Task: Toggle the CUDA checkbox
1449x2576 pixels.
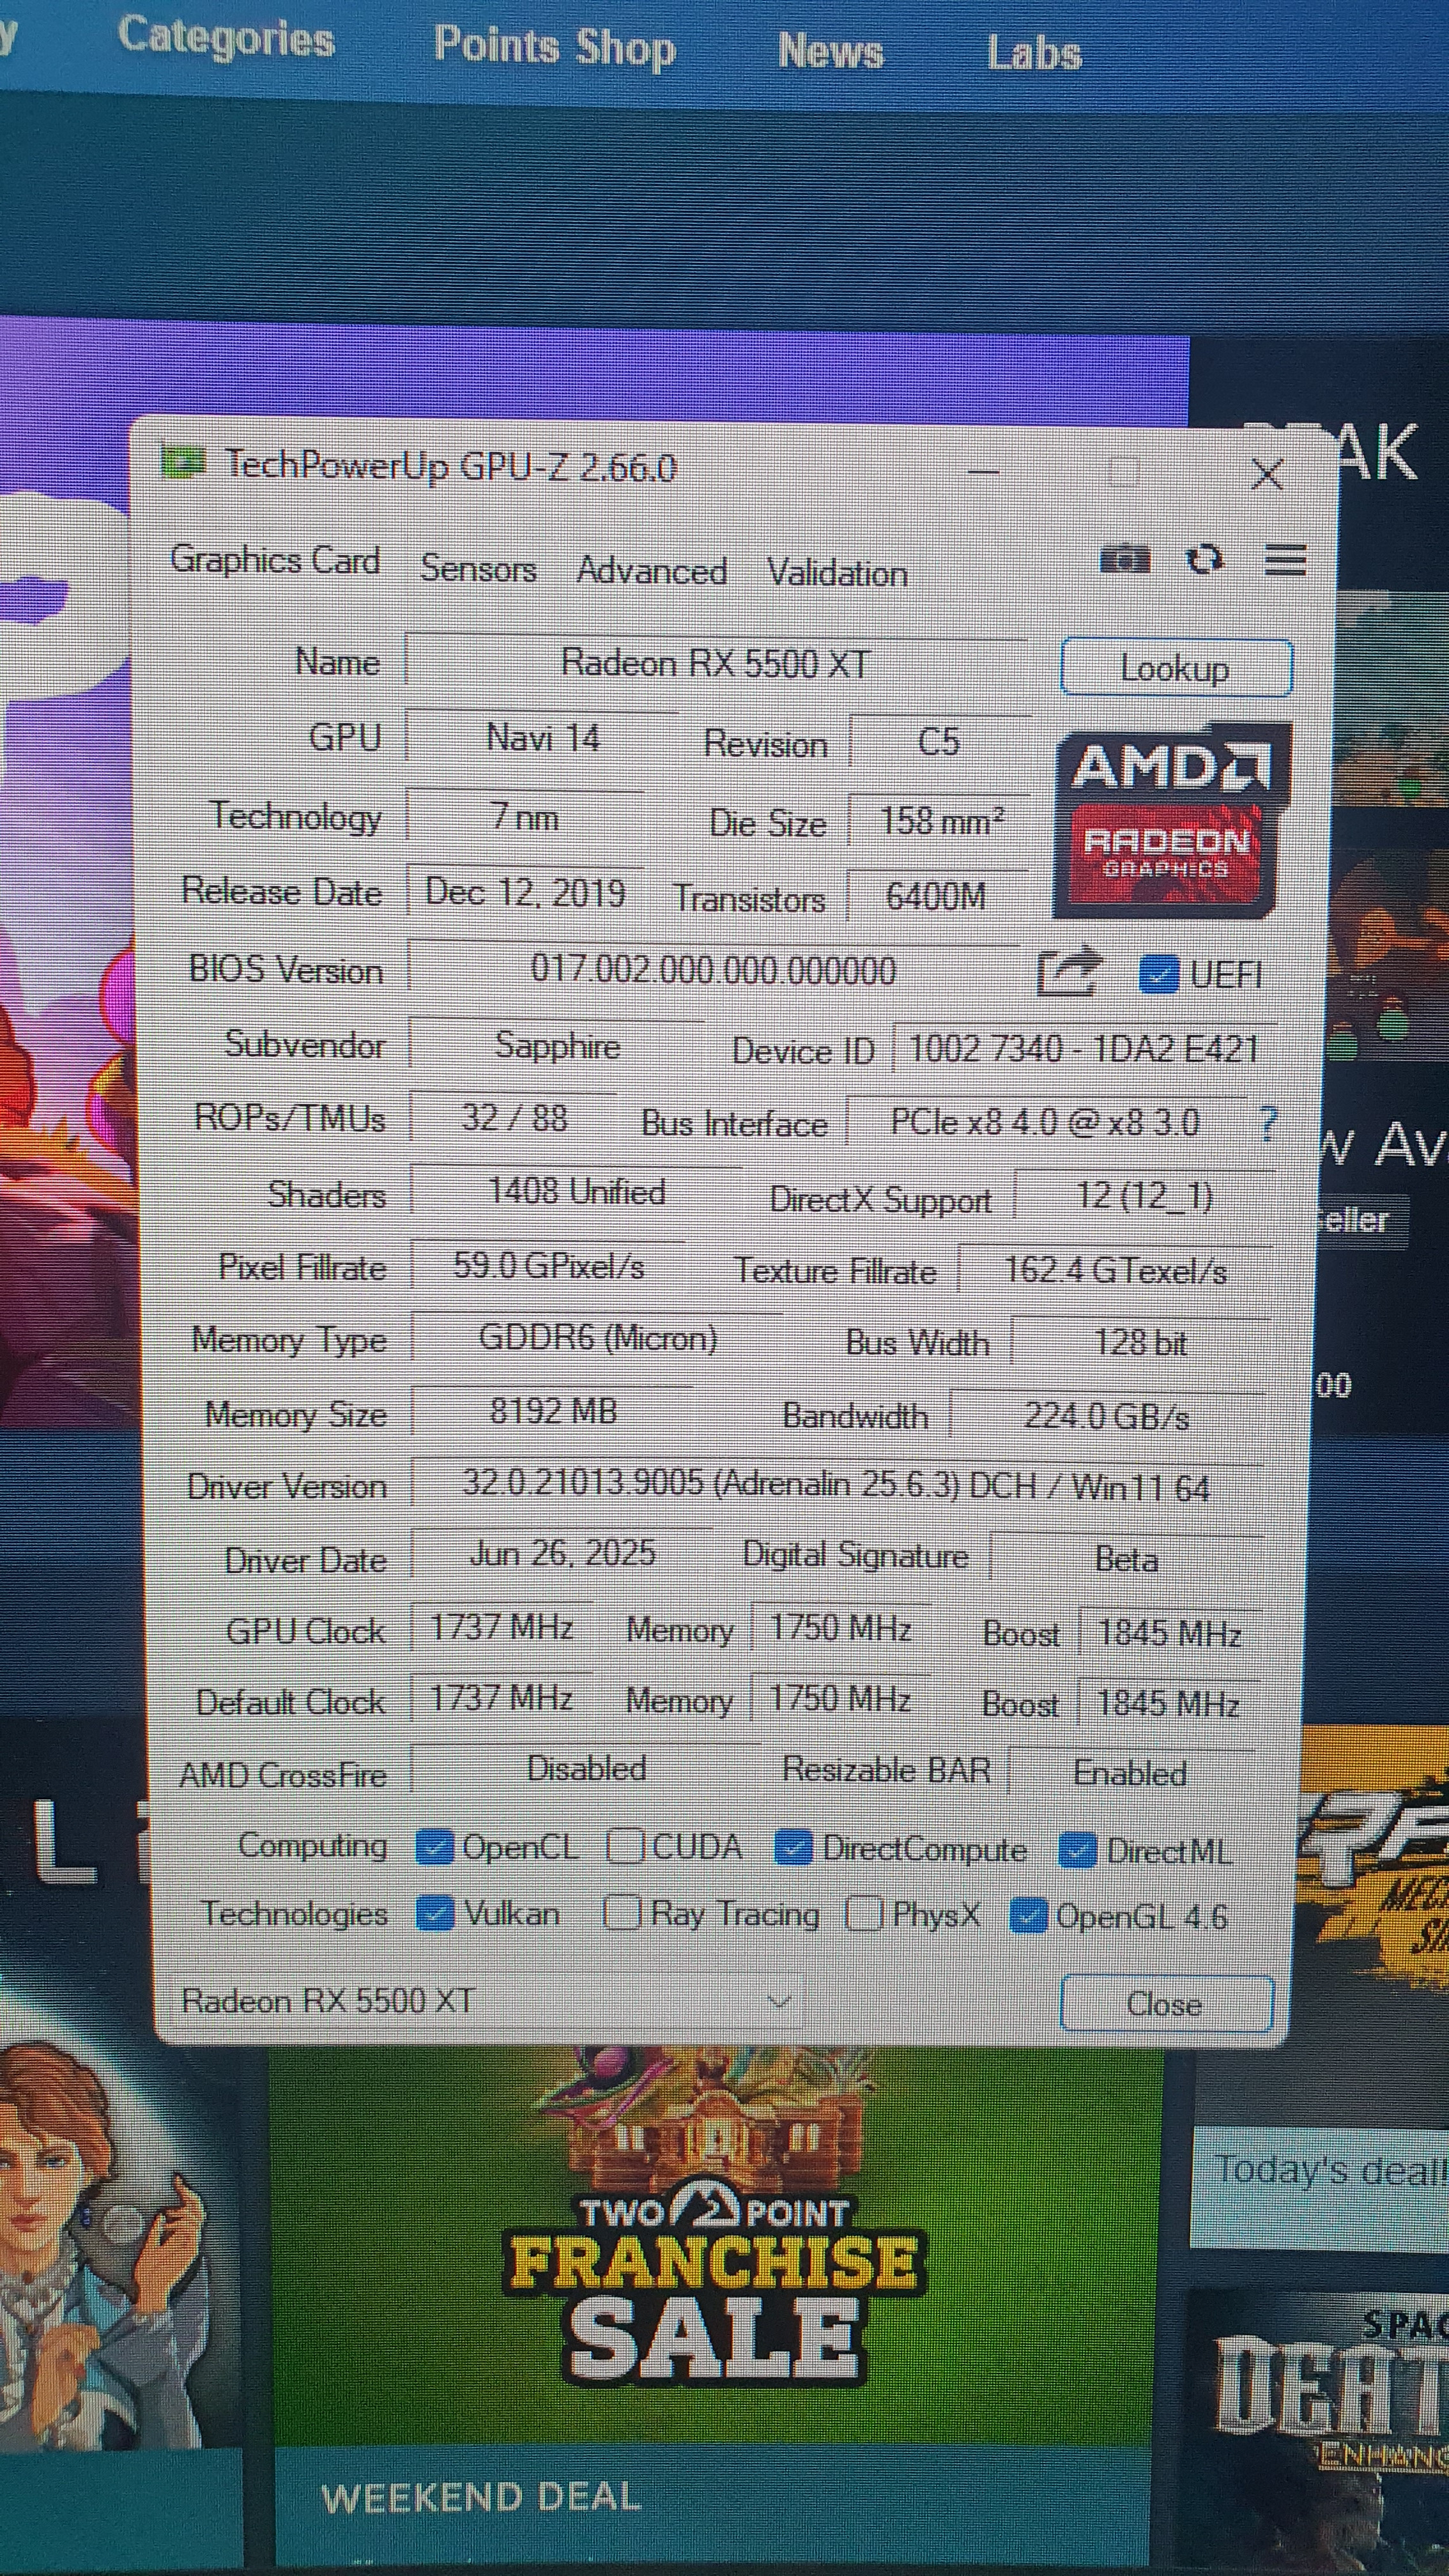Action: point(625,1847)
